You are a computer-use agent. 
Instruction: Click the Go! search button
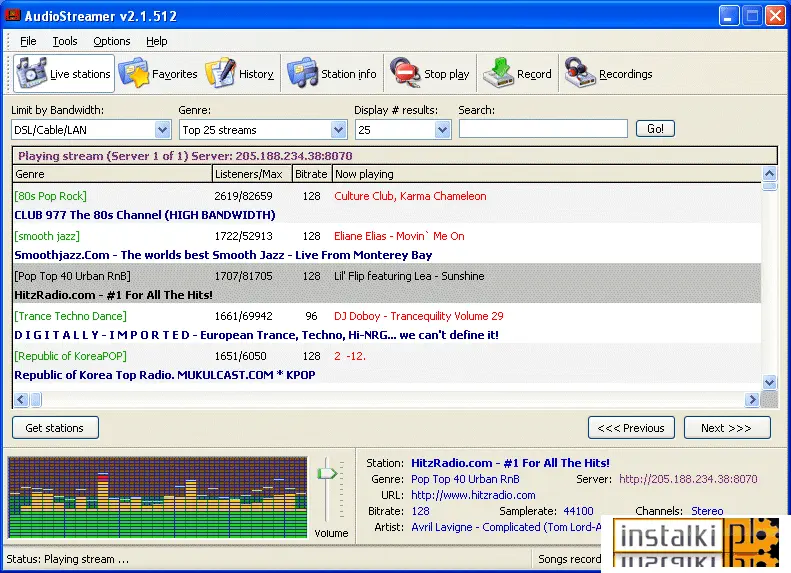(655, 129)
